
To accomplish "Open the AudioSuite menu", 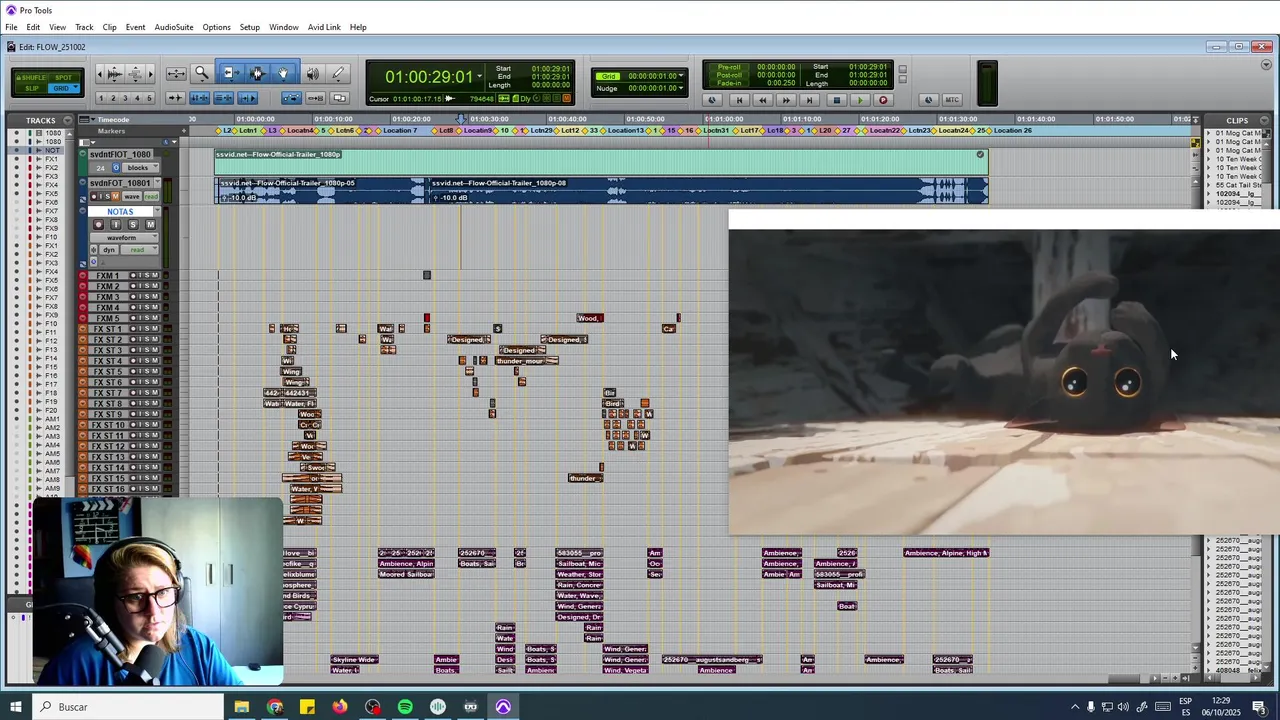I will pos(174,27).
